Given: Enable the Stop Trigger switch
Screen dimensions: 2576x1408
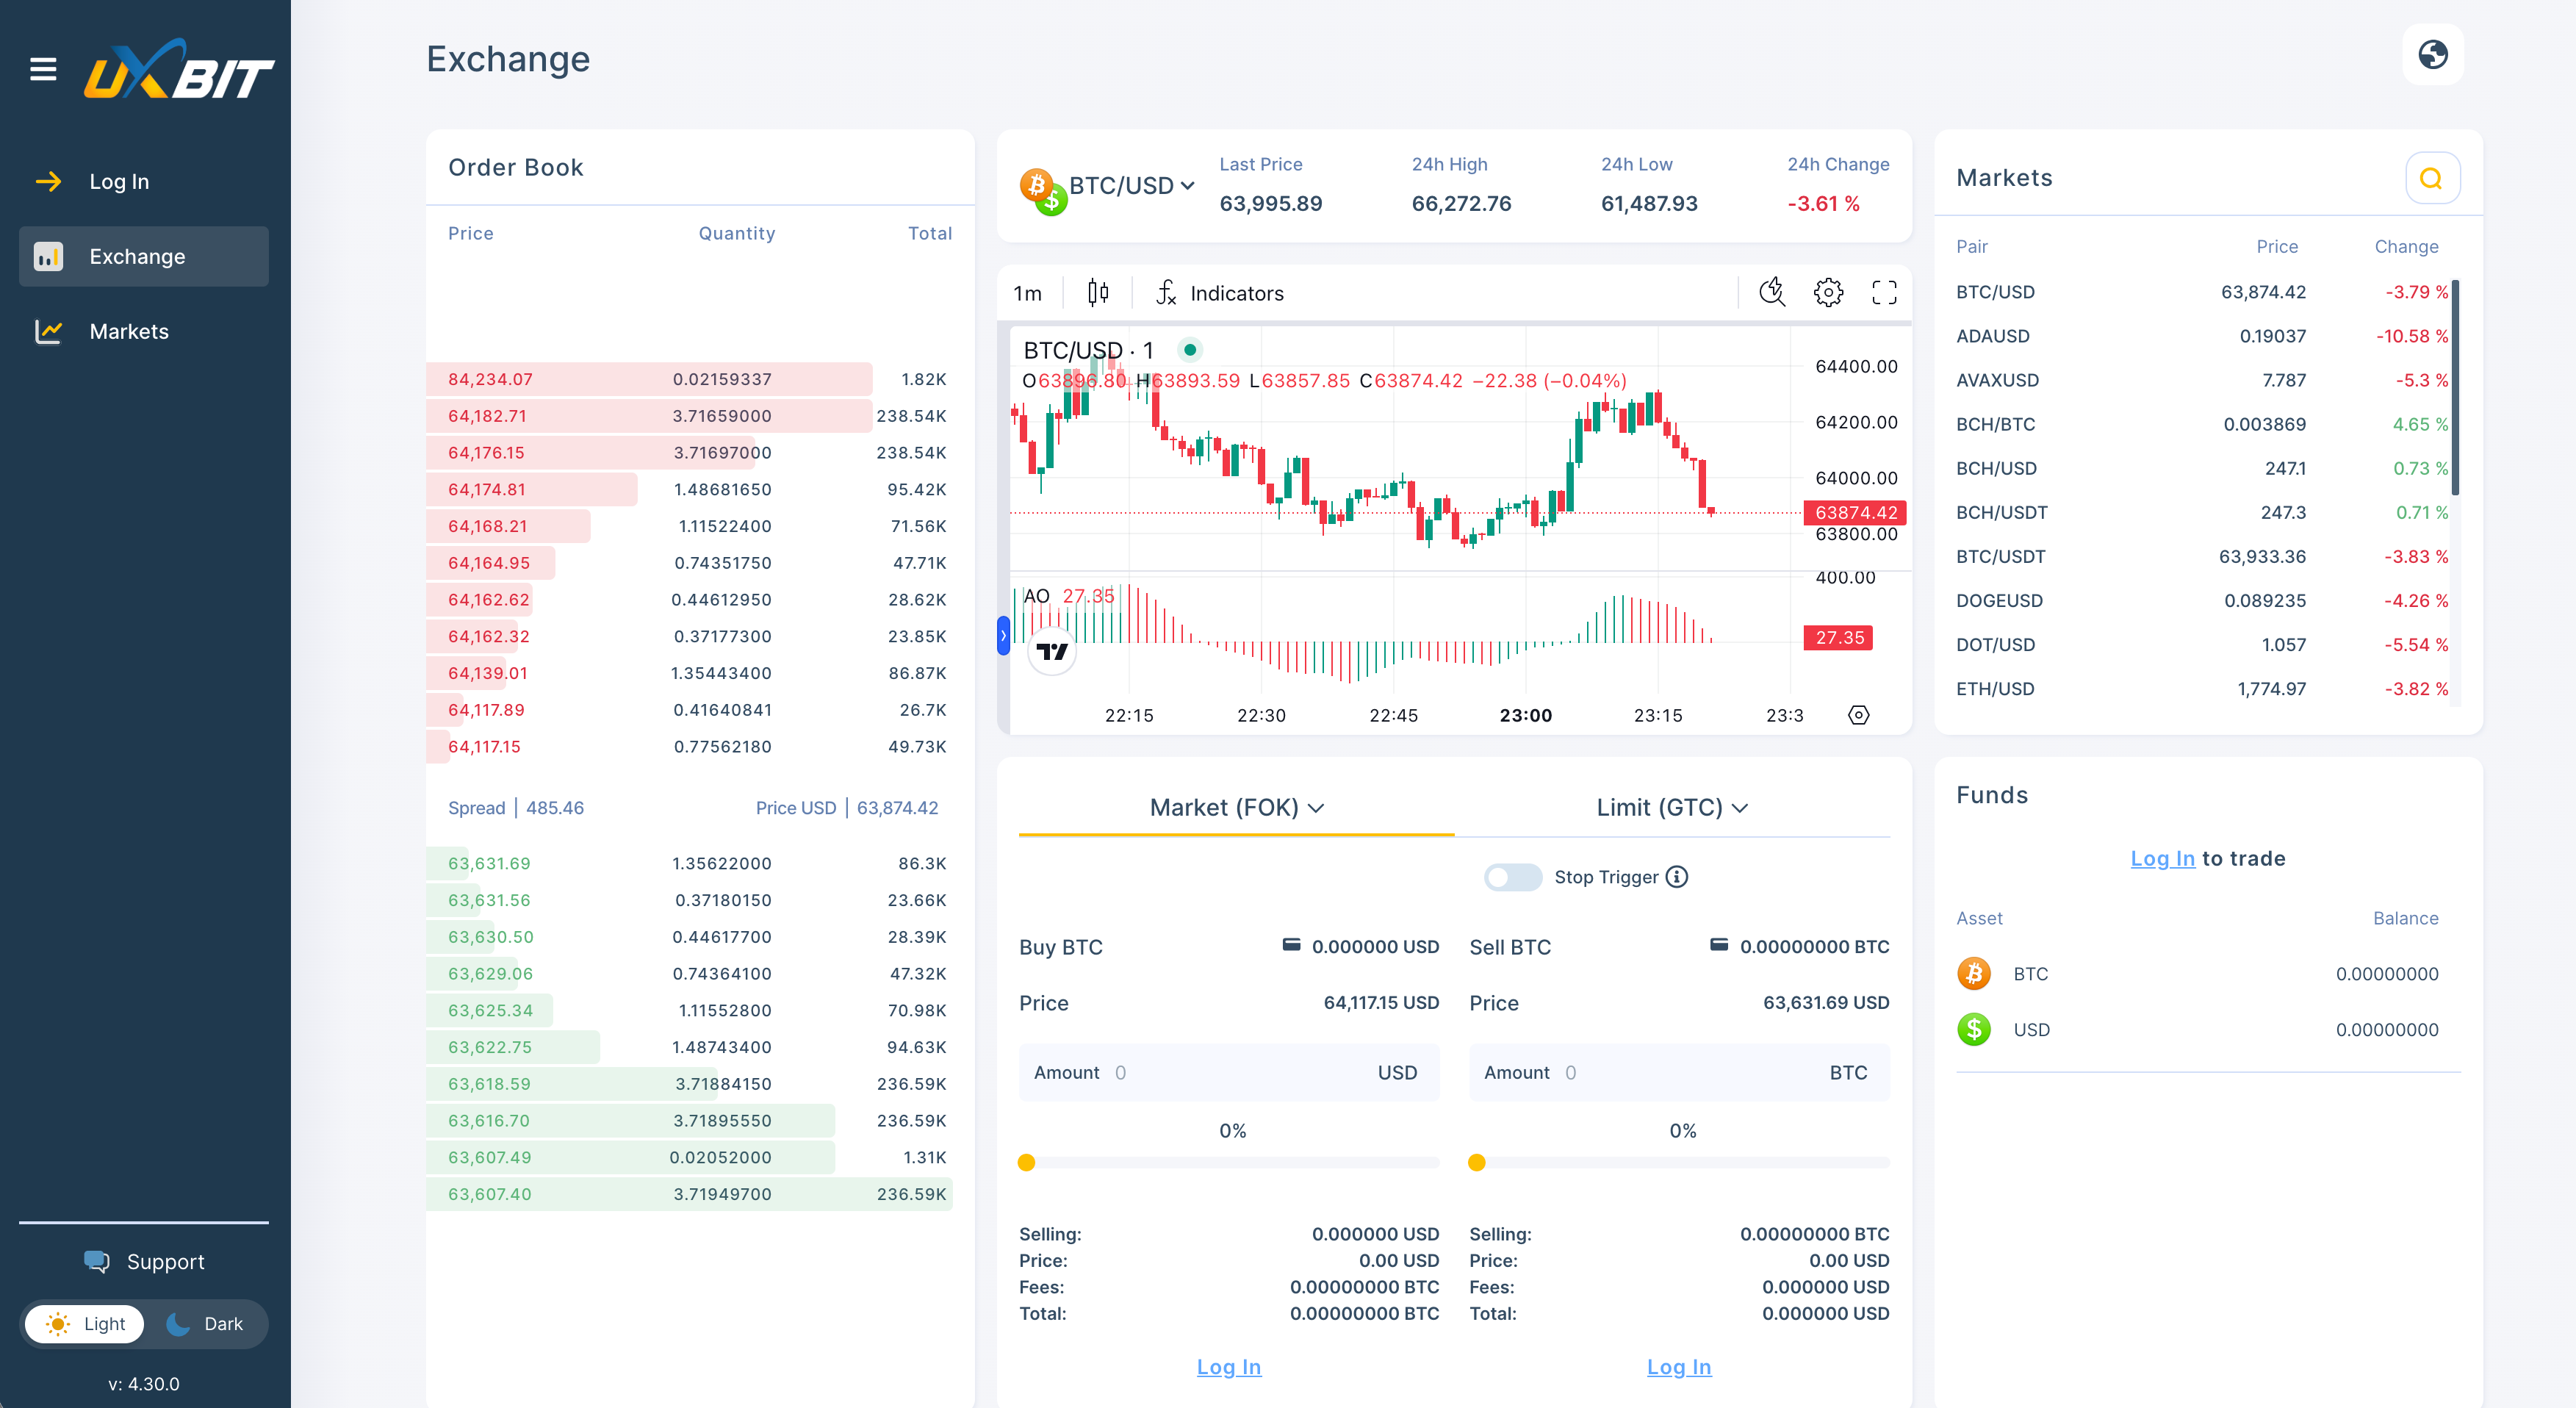Looking at the screenshot, I should pos(1512,877).
